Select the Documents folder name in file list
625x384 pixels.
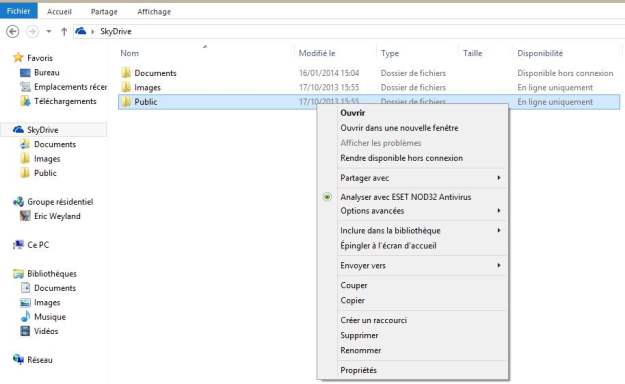pos(155,73)
